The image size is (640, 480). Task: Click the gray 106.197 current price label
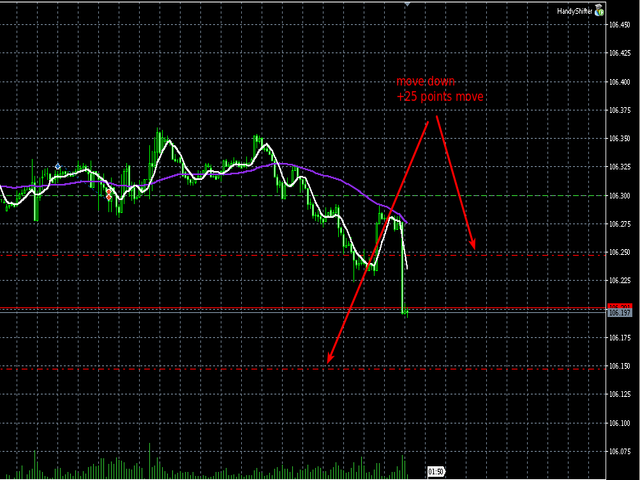(x=620, y=313)
